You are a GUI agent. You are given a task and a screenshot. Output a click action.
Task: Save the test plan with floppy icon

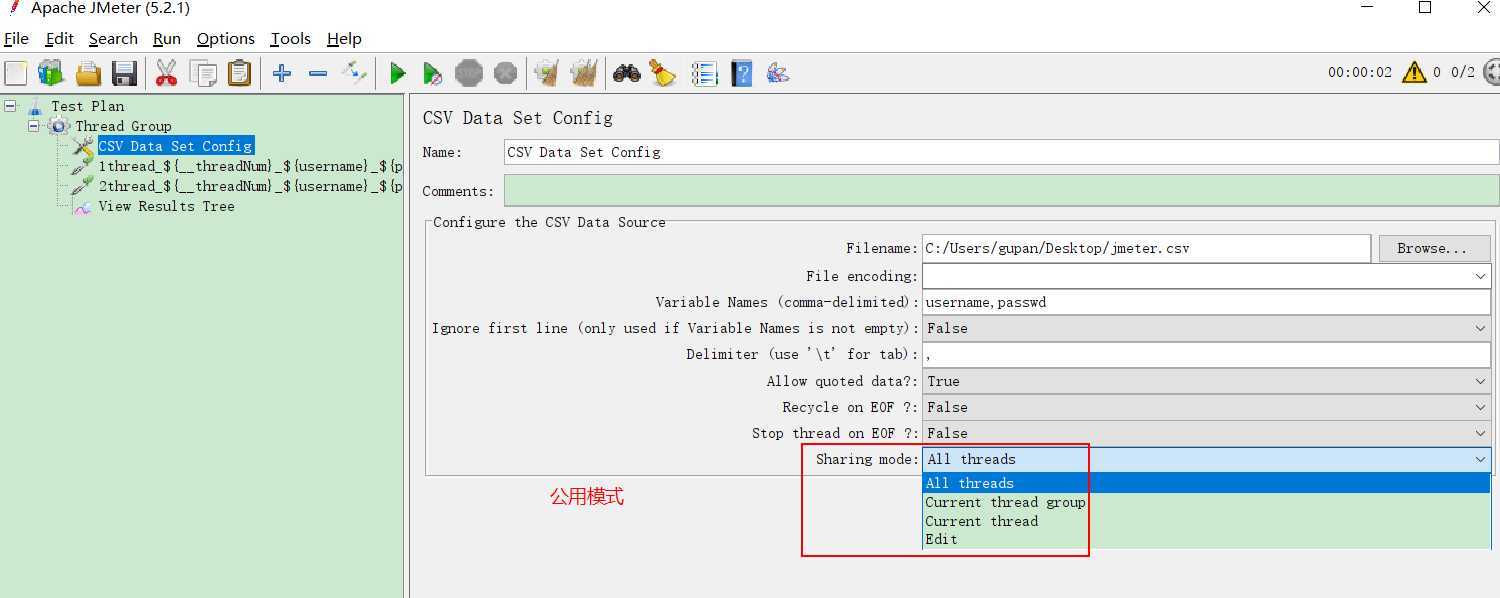click(x=124, y=73)
